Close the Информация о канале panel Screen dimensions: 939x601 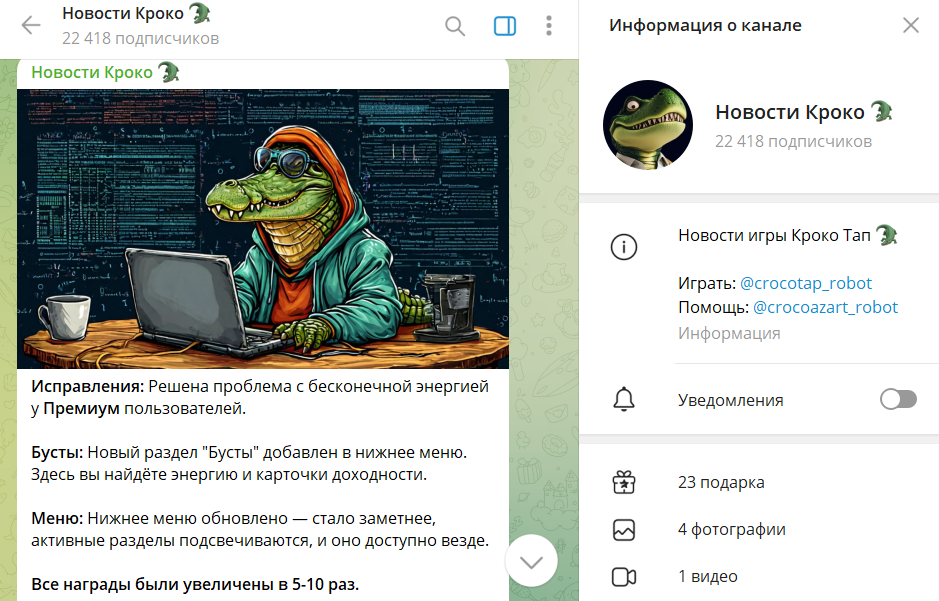click(x=911, y=25)
